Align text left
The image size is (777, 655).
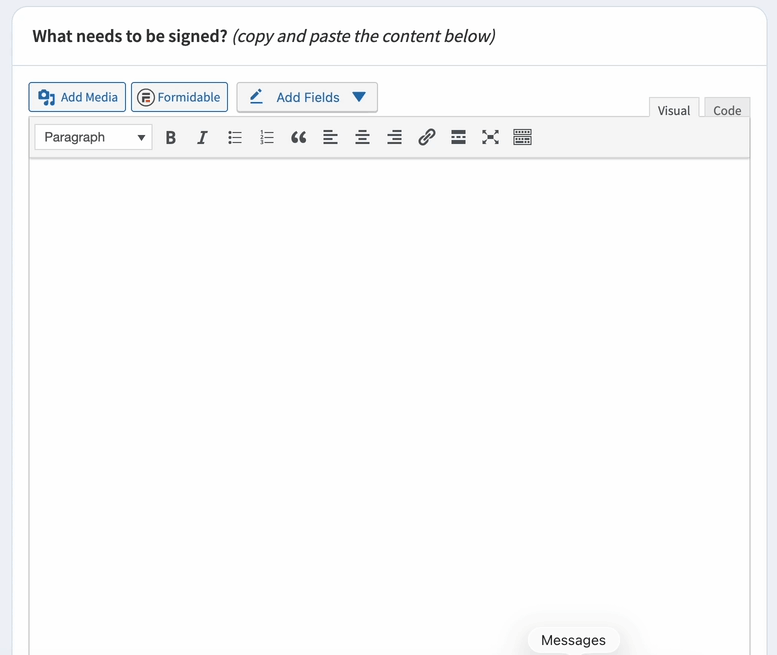tap(331, 137)
